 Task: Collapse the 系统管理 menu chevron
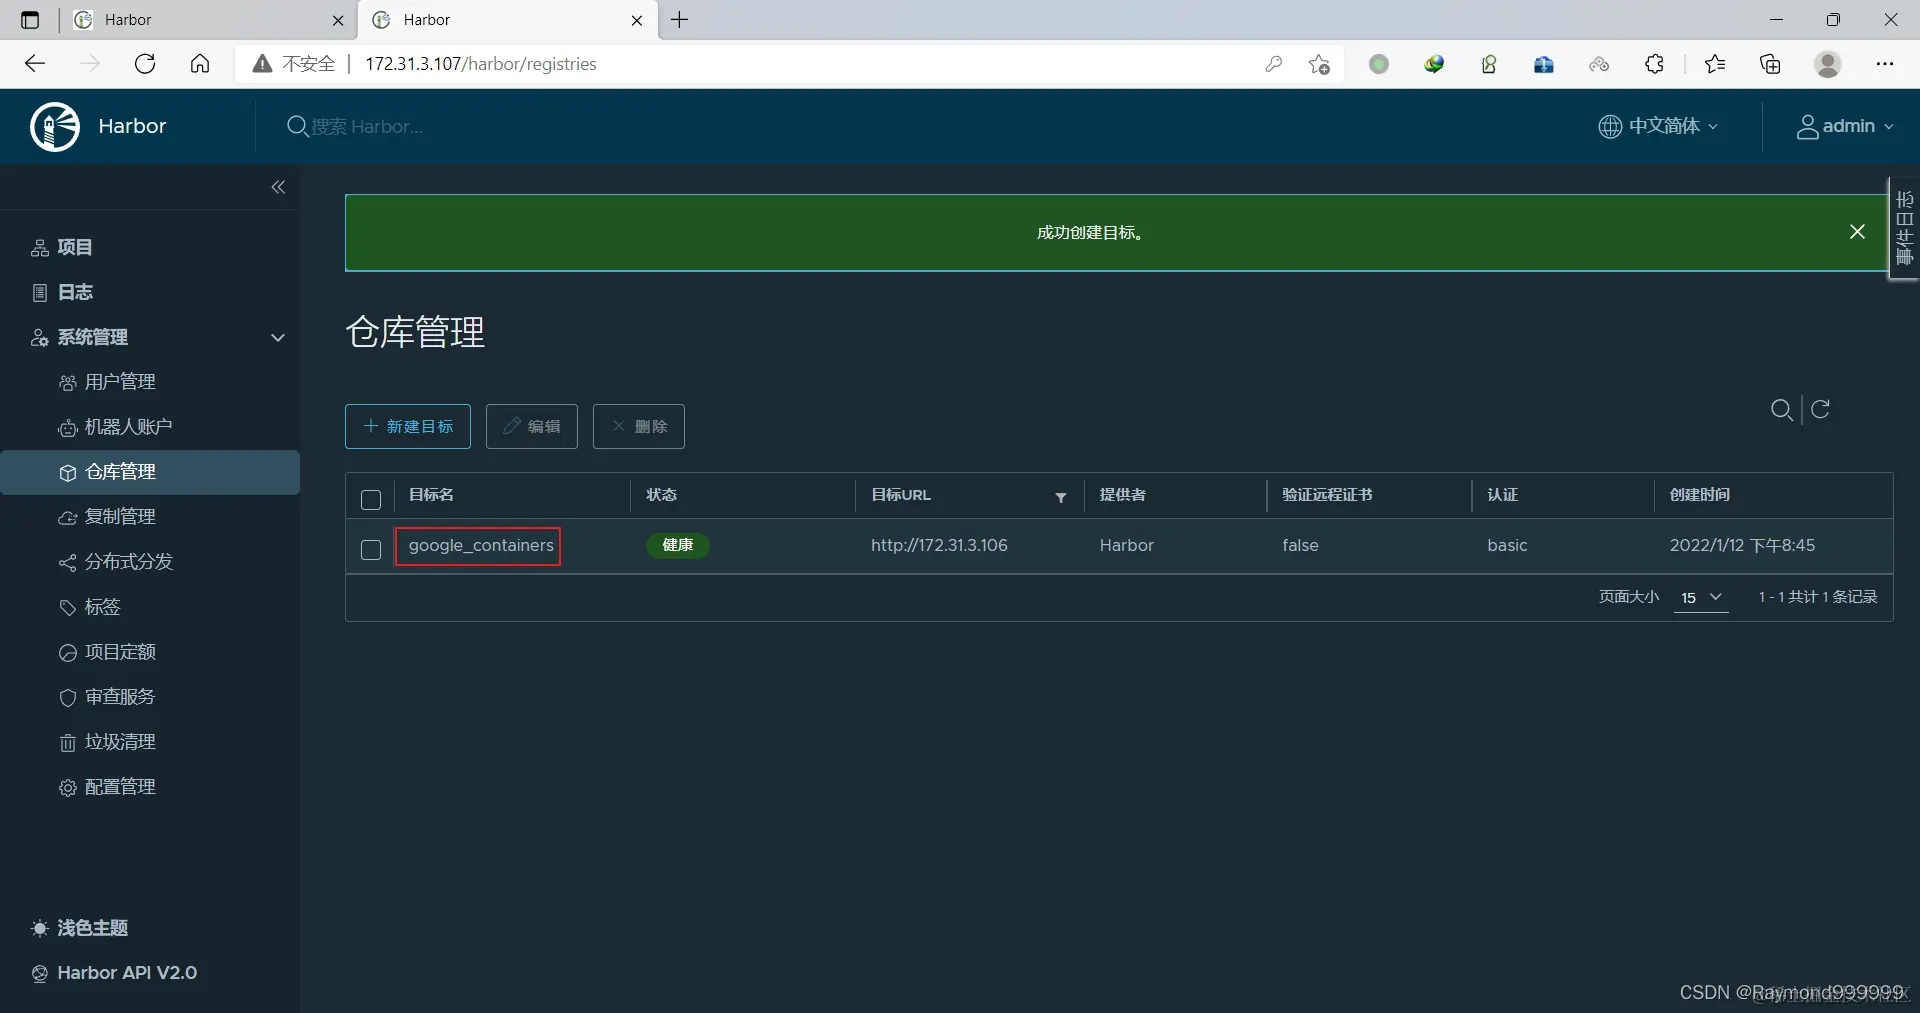tap(278, 337)
